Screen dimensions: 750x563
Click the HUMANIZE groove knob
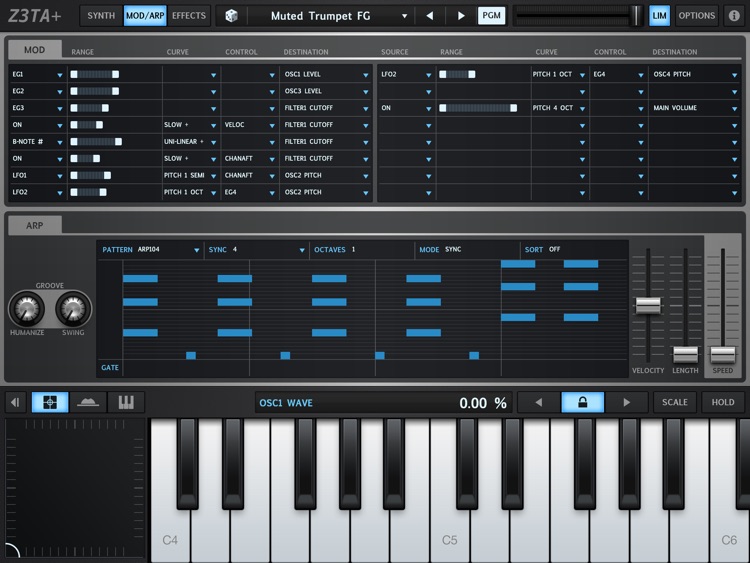27,309
